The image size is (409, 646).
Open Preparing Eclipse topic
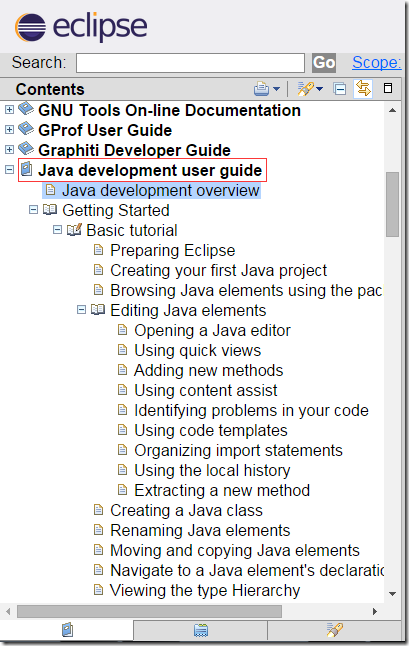[173, 250]
